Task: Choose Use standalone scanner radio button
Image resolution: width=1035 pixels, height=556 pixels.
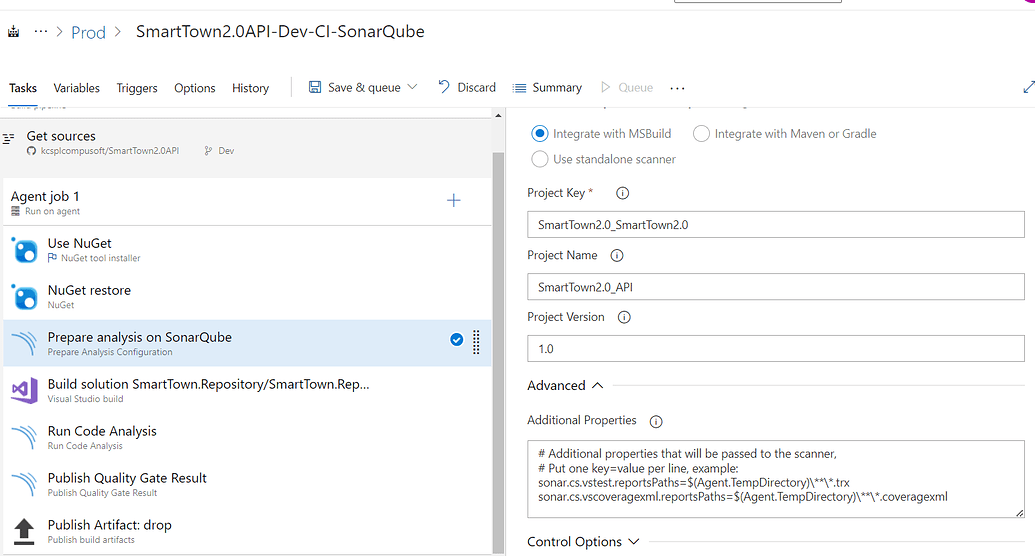Action: point(540,159)
